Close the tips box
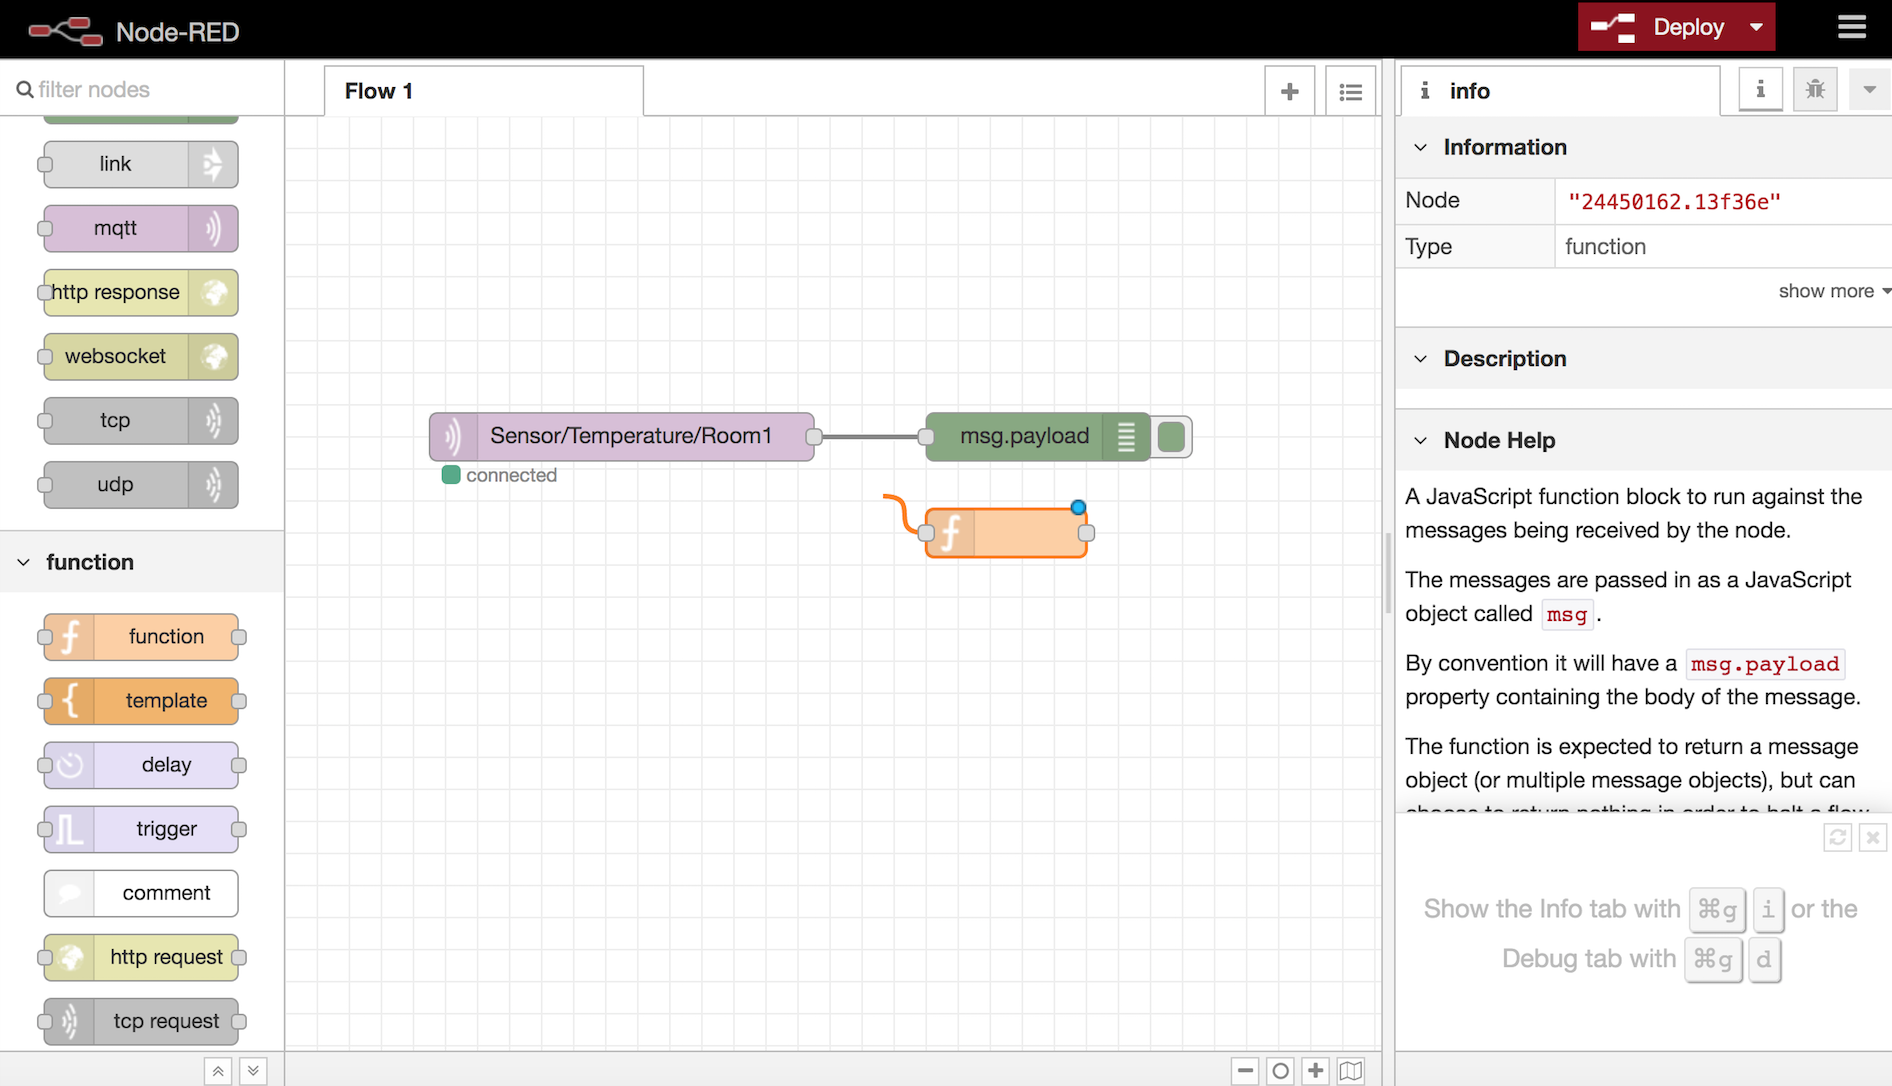 tap(1873, 837)
